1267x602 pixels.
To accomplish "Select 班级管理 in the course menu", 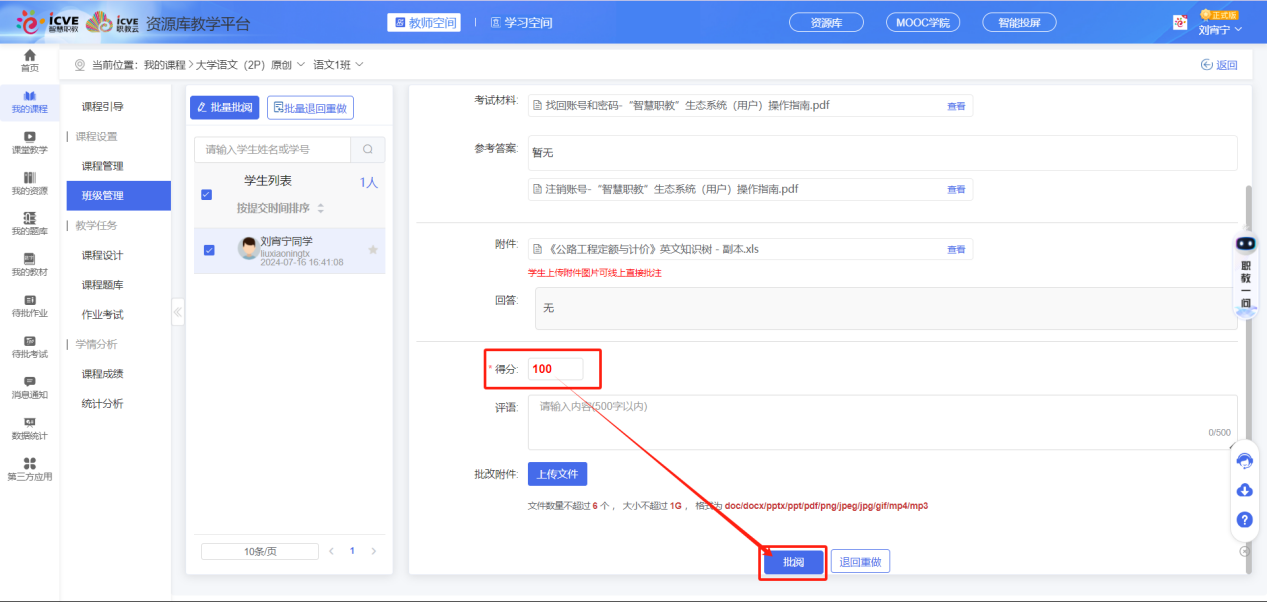I will tap(103, 196).
